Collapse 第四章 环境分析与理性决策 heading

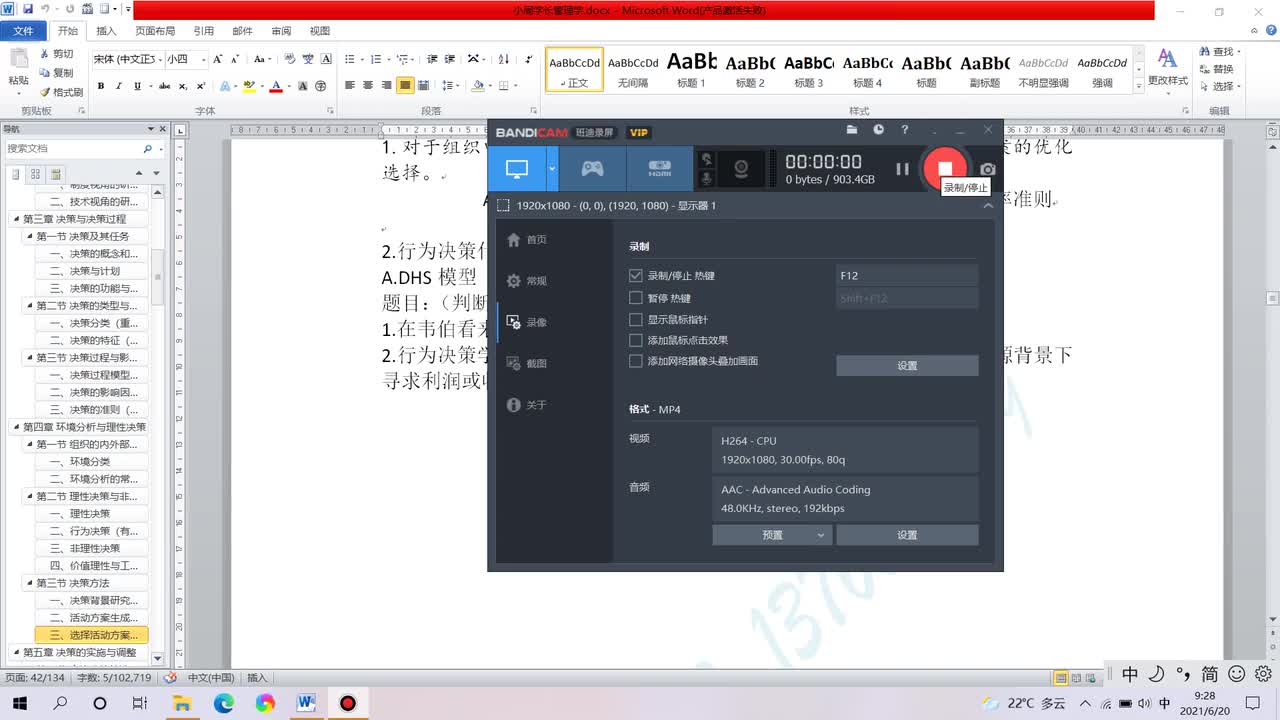coord(16,427)
